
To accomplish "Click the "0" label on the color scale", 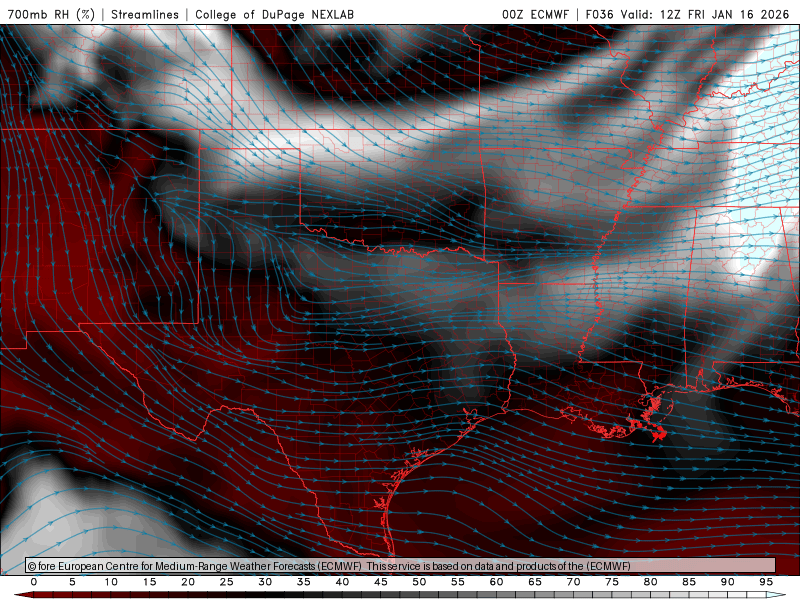I will pos(34,582).
